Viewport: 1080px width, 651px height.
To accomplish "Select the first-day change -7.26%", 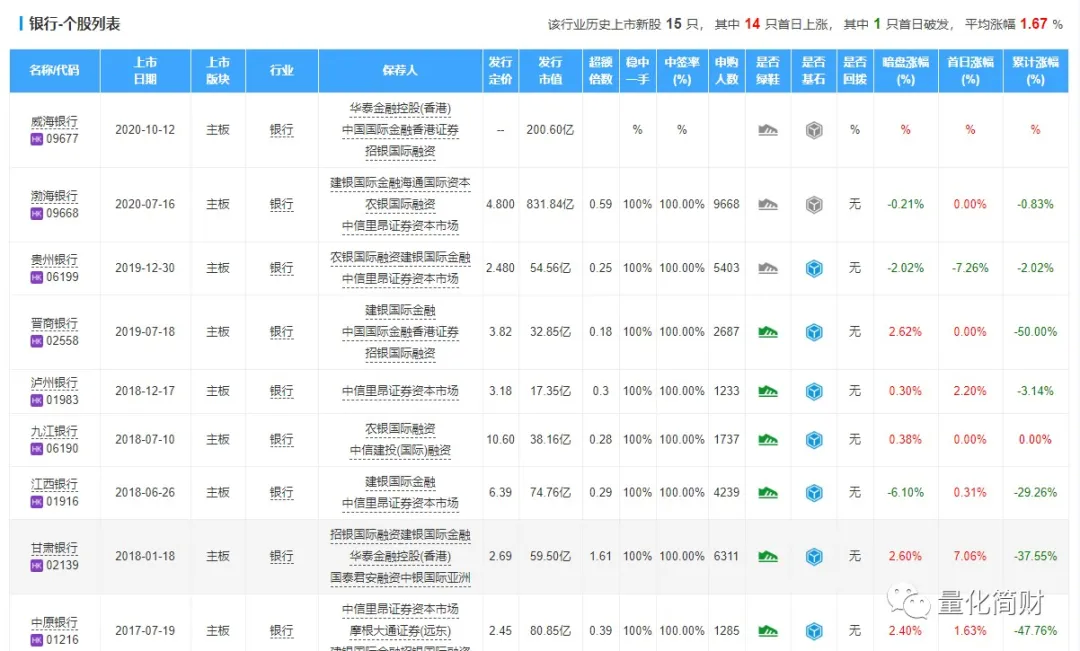I will point(970,268).
